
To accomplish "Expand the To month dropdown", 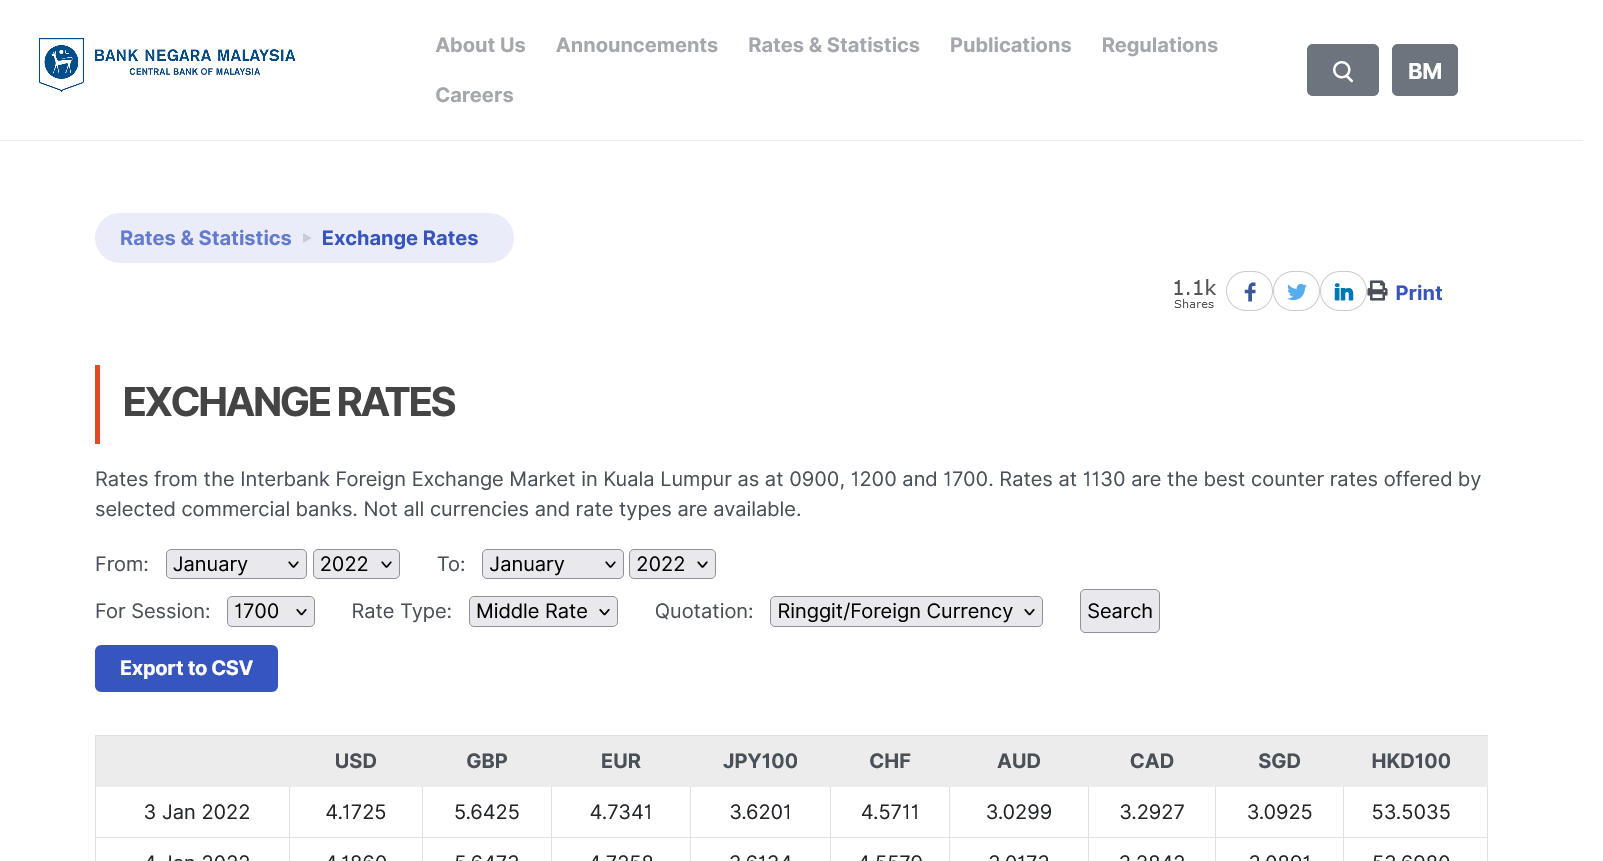I will (552, 564).
